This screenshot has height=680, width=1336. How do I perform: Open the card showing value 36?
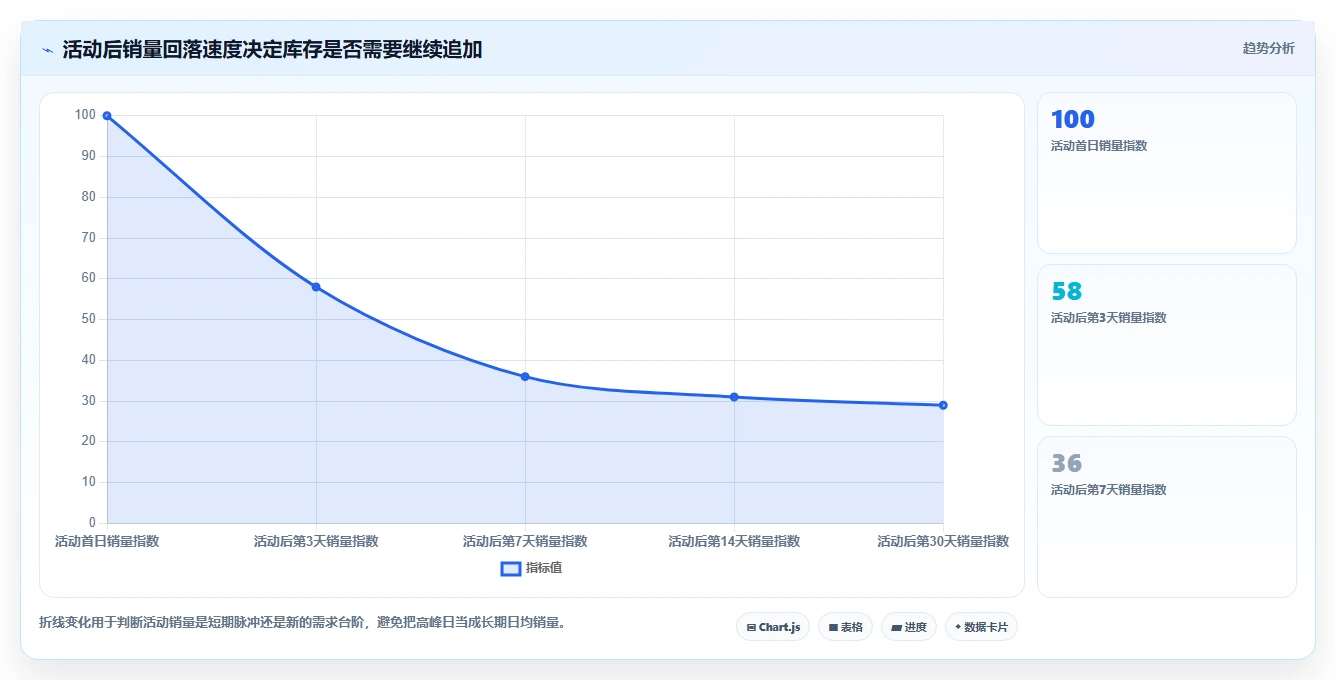(1167, 517)
